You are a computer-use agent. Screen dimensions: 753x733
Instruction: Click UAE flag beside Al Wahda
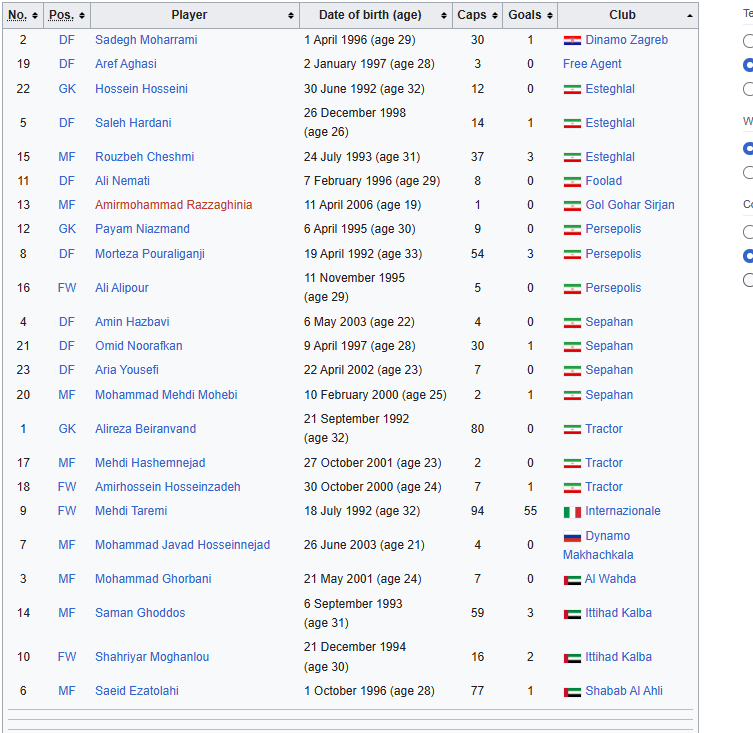(572, 580)
